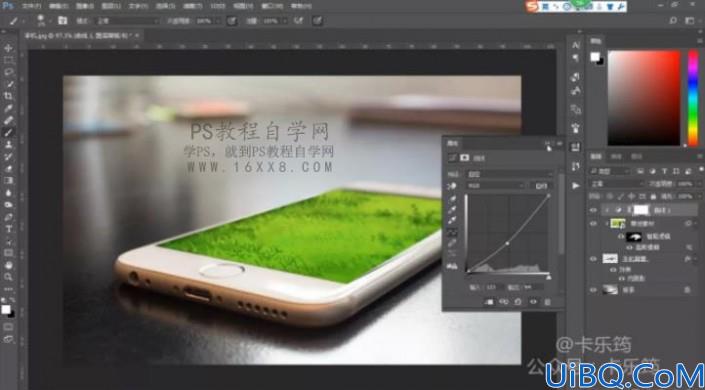Click the hue slider in the Color panel
The height and width of the screenshot is (390, 705).
693,98
